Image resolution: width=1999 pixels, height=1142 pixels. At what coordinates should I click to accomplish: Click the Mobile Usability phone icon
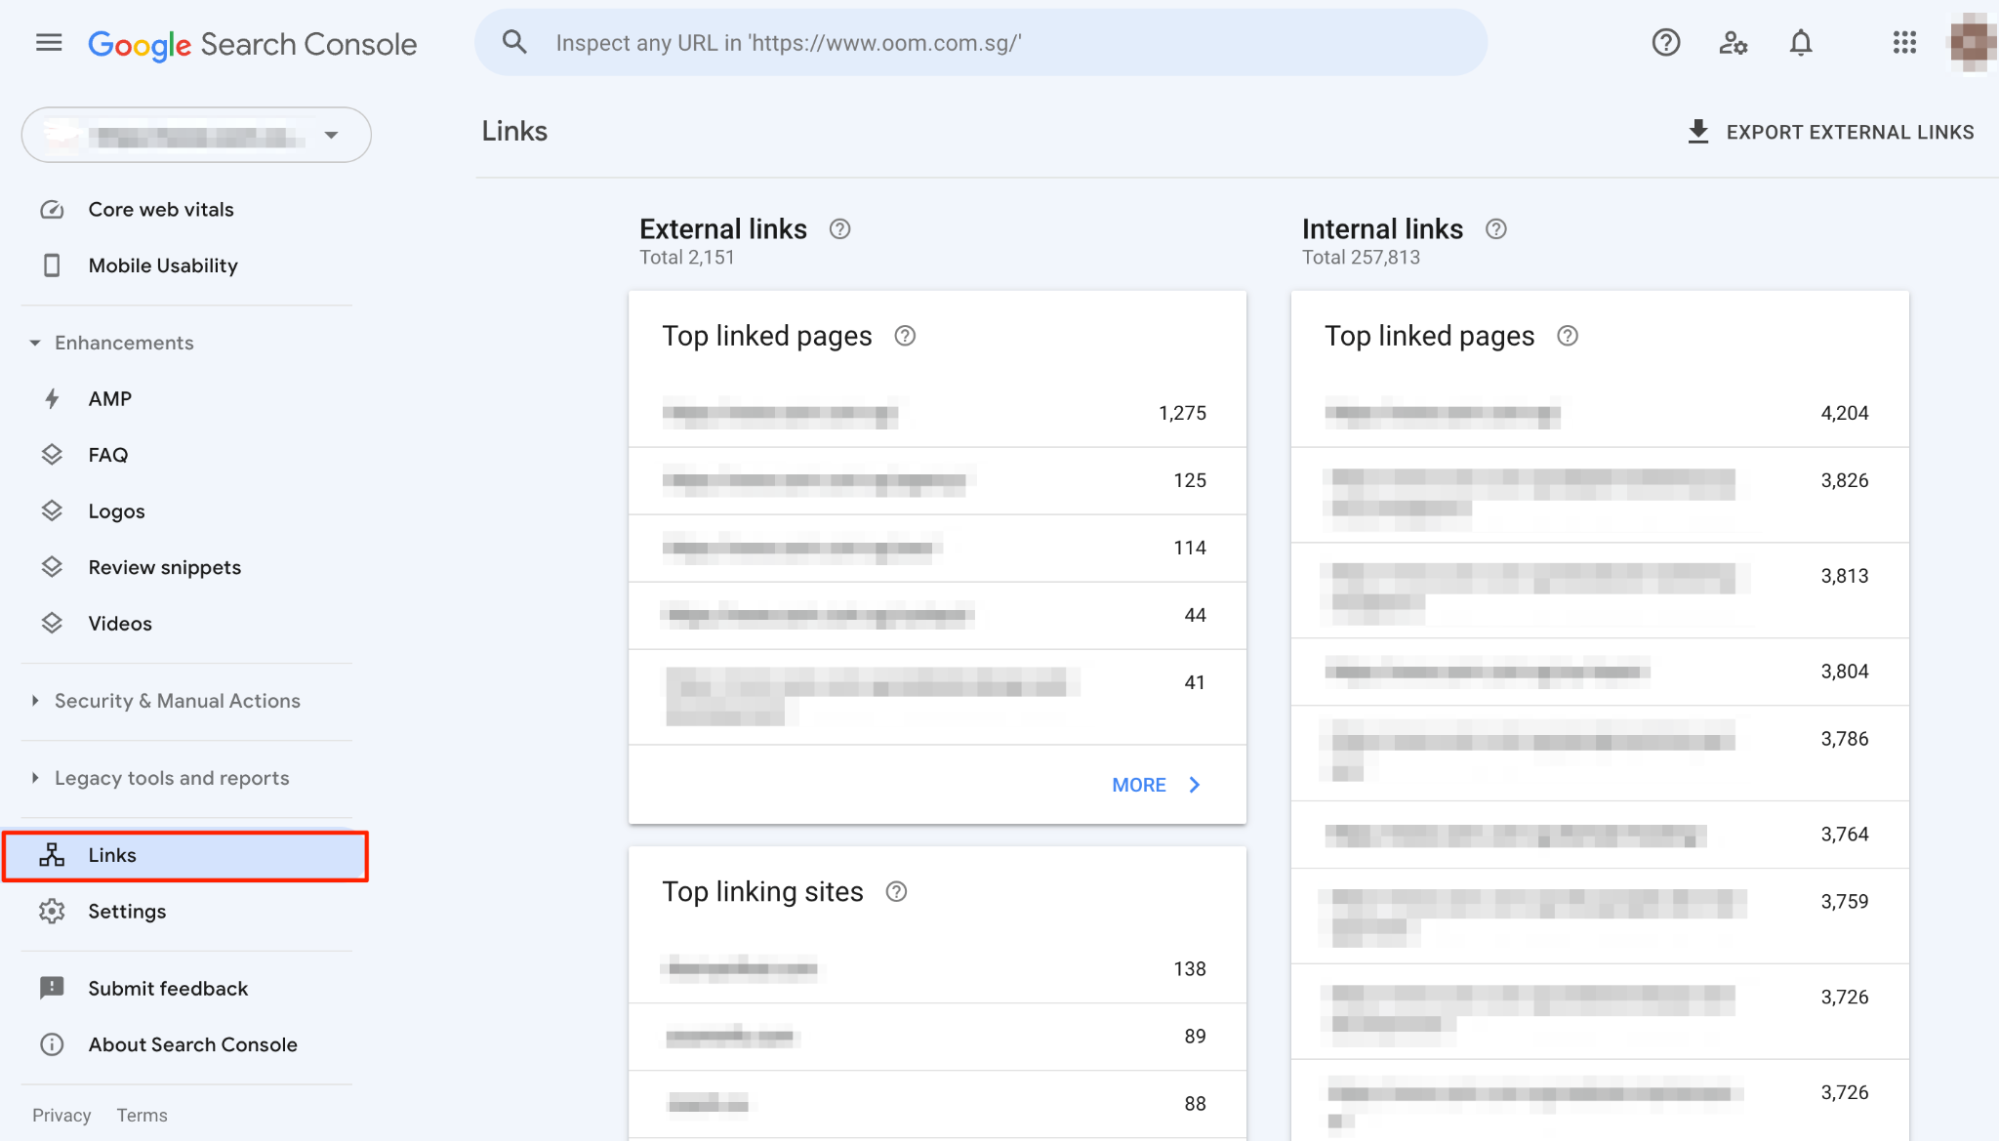coord(52,266)
